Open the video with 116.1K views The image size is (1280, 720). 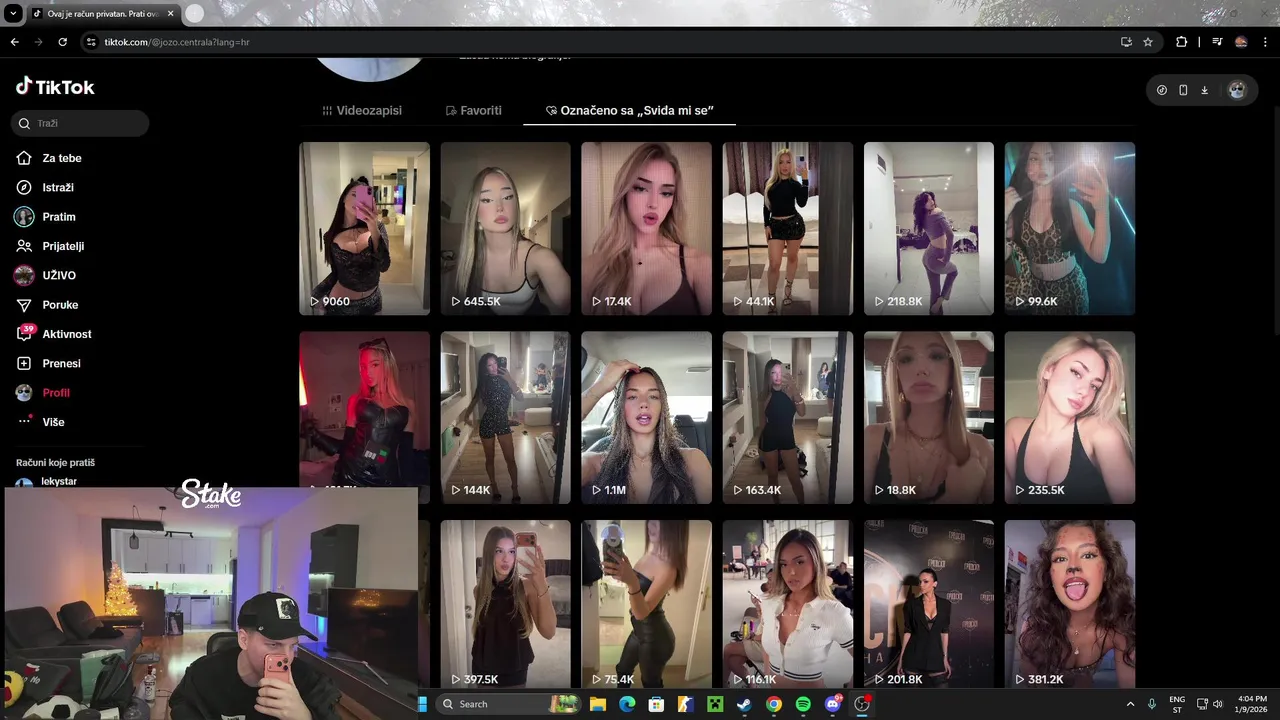[788, 604]
